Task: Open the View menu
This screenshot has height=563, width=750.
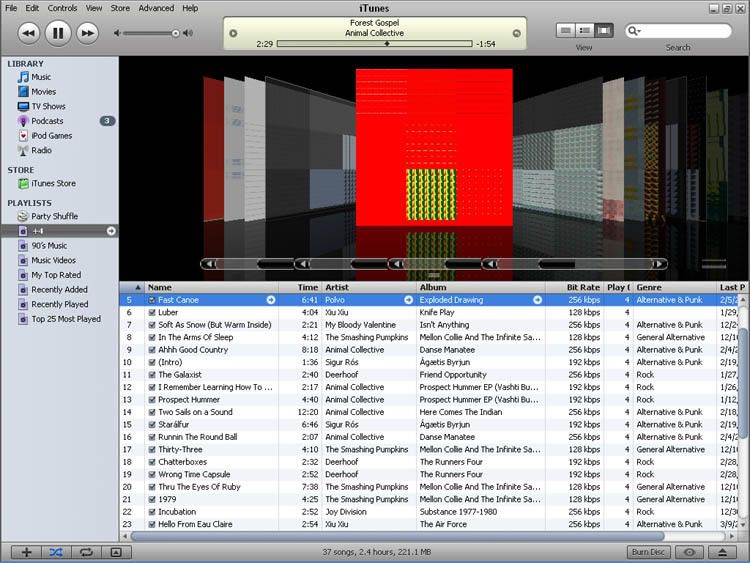Action: [94, 8]
